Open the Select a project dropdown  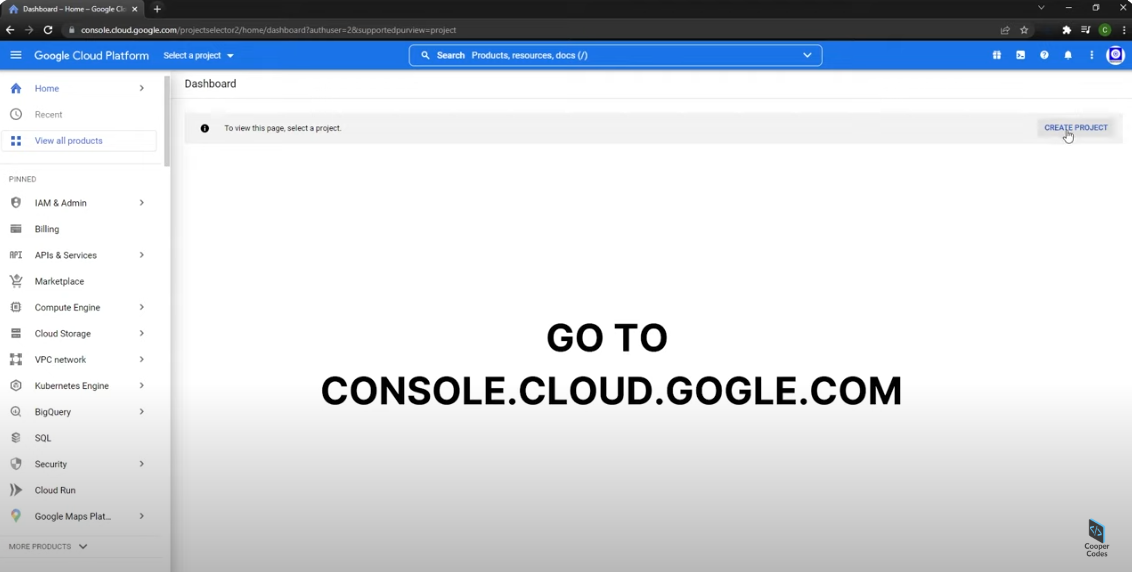[x=199, y=56]
